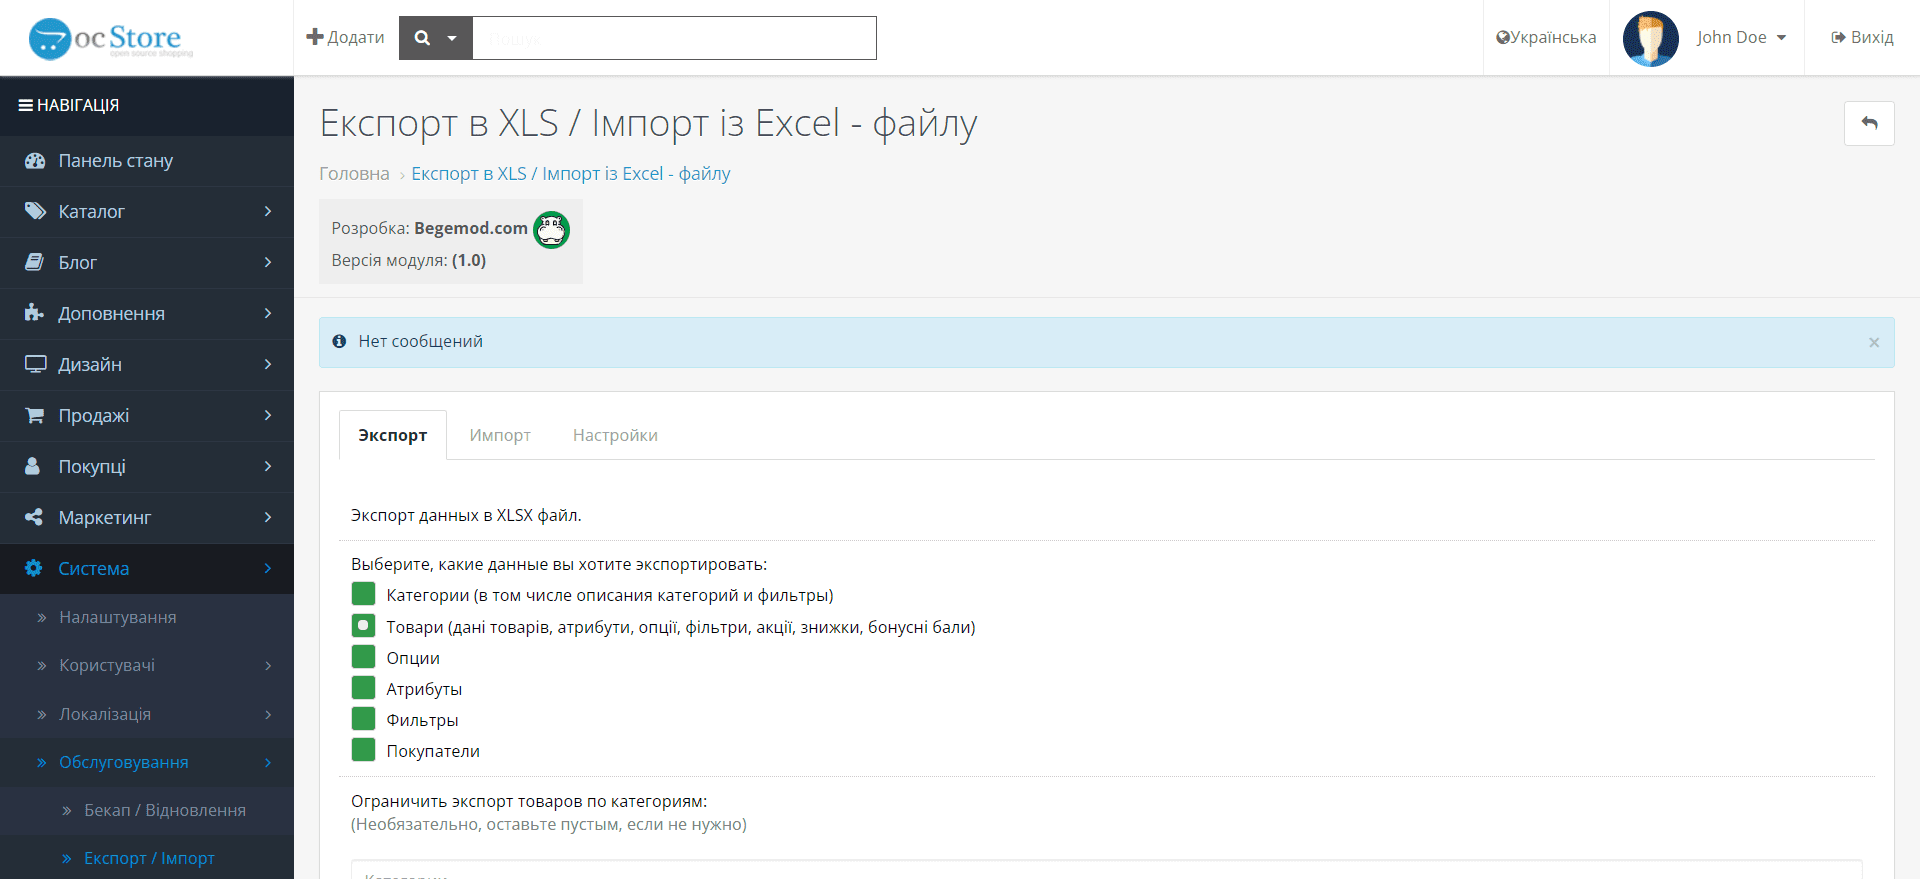
Task: Toggle the Покупатели export checkbox
Action: [363, 750]
